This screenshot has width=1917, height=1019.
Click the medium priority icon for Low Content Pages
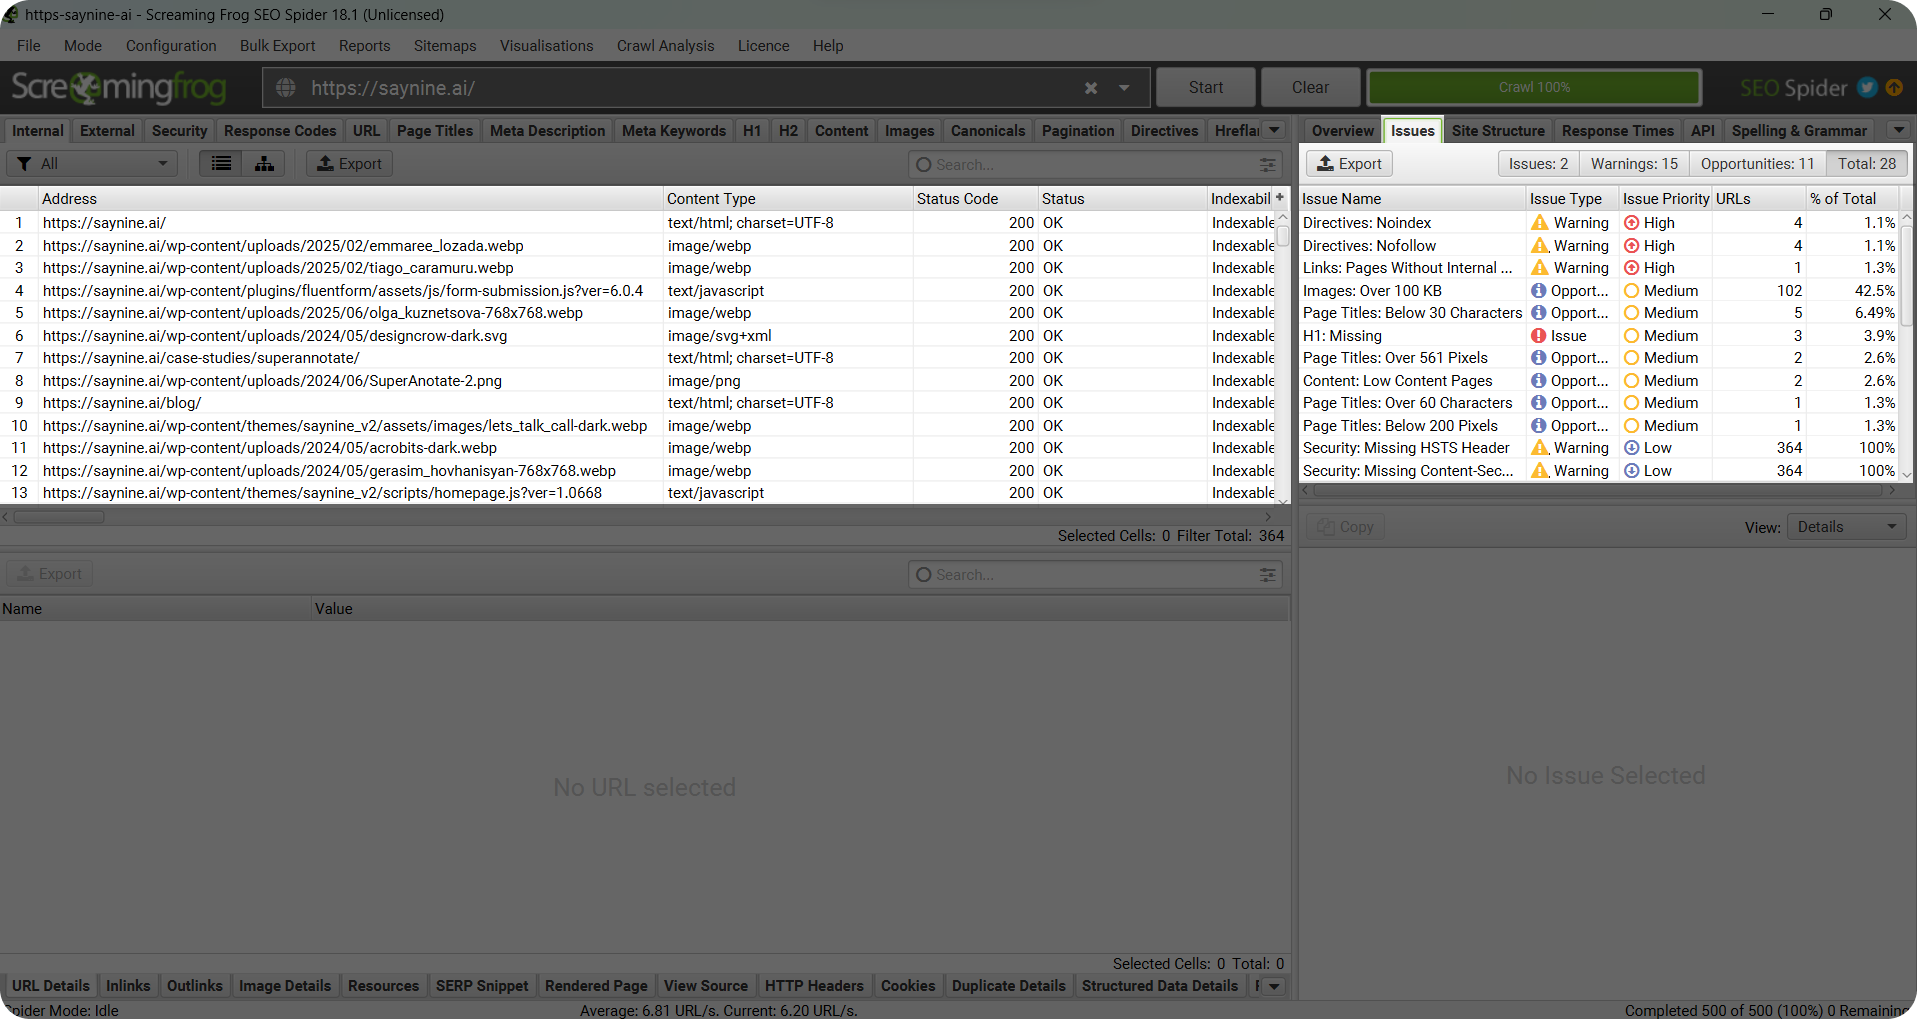coord(1632,381)
